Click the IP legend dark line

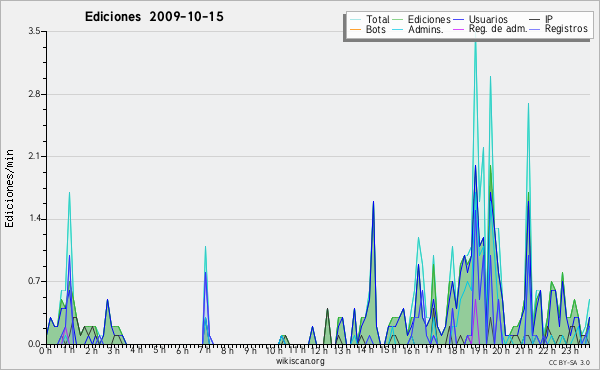click(x=535, y=20)
